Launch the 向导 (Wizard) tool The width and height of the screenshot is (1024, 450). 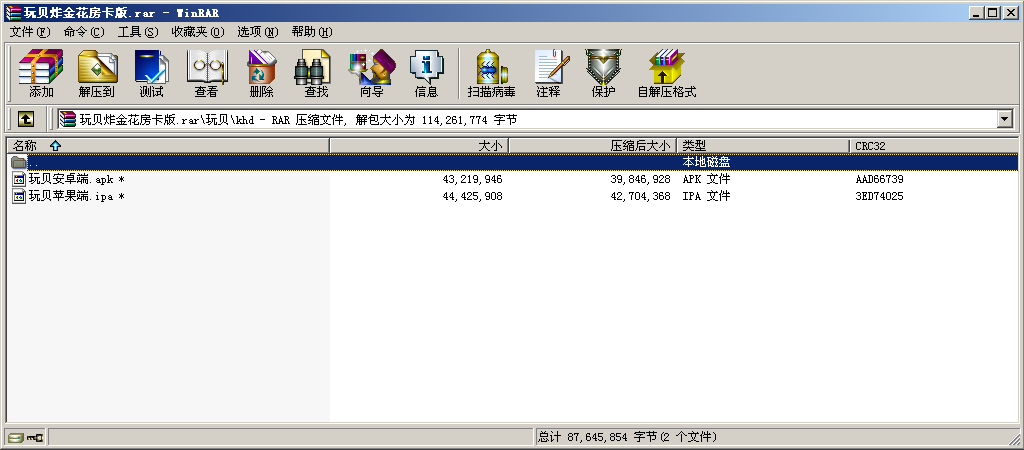(371, 73)
